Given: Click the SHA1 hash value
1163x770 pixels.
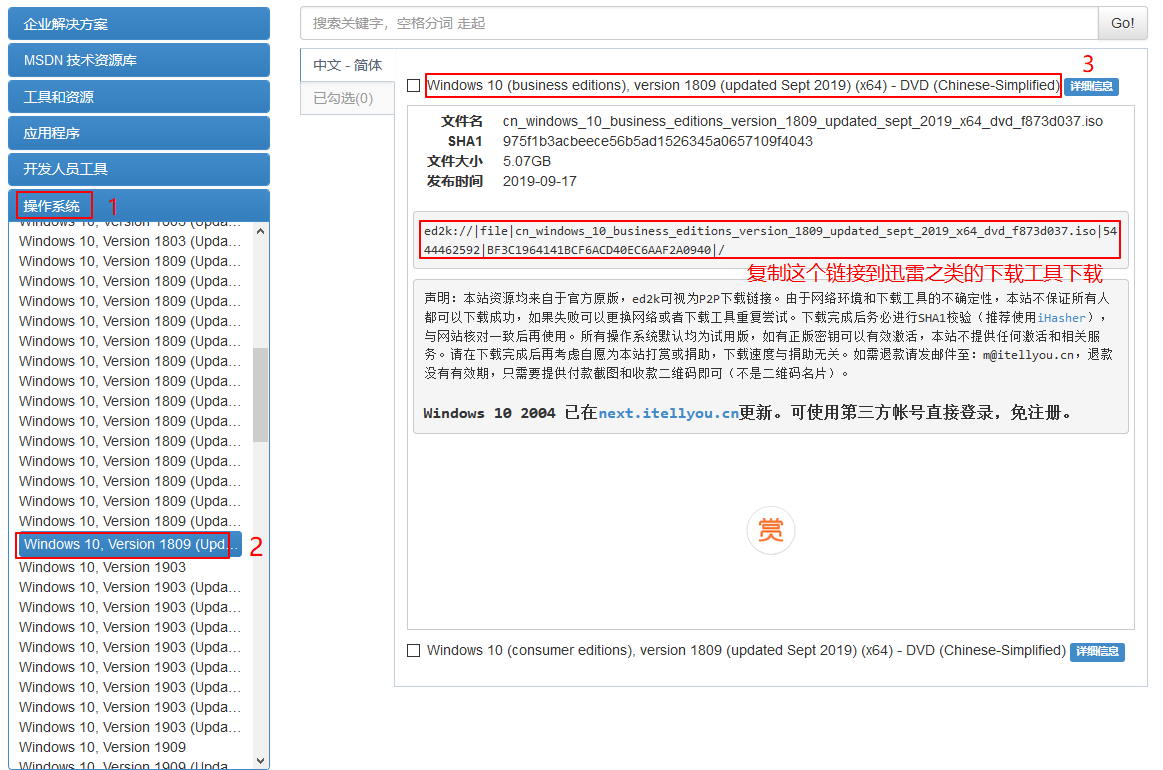Looking at the screenshot, I should pyautogui.click(x=658, y=141).
